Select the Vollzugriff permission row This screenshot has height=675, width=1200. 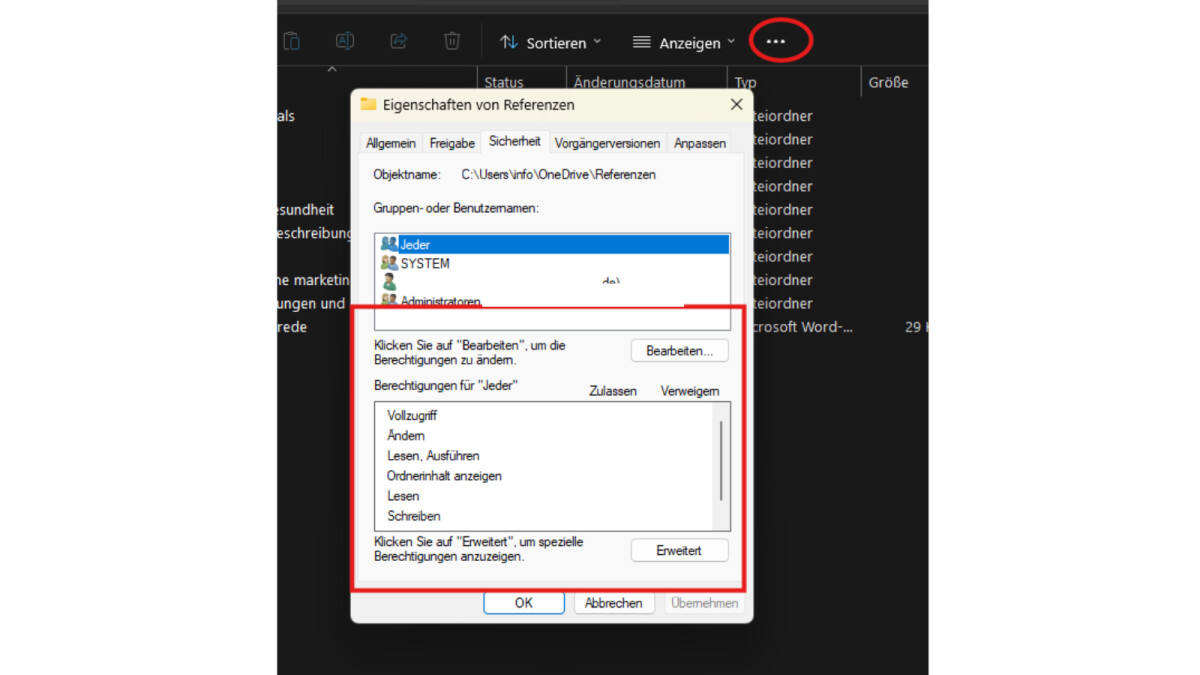[412, 415]
